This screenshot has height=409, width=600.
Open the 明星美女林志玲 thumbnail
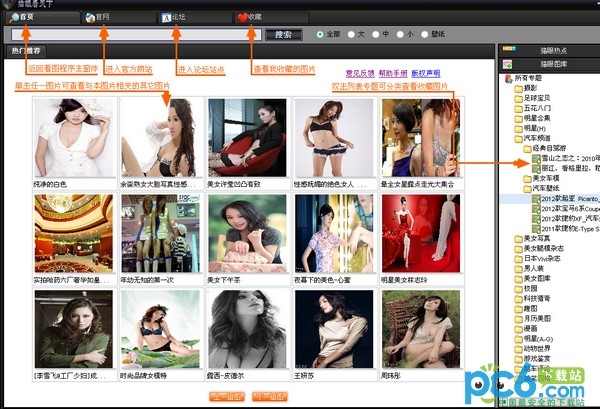tap(421, 233)
